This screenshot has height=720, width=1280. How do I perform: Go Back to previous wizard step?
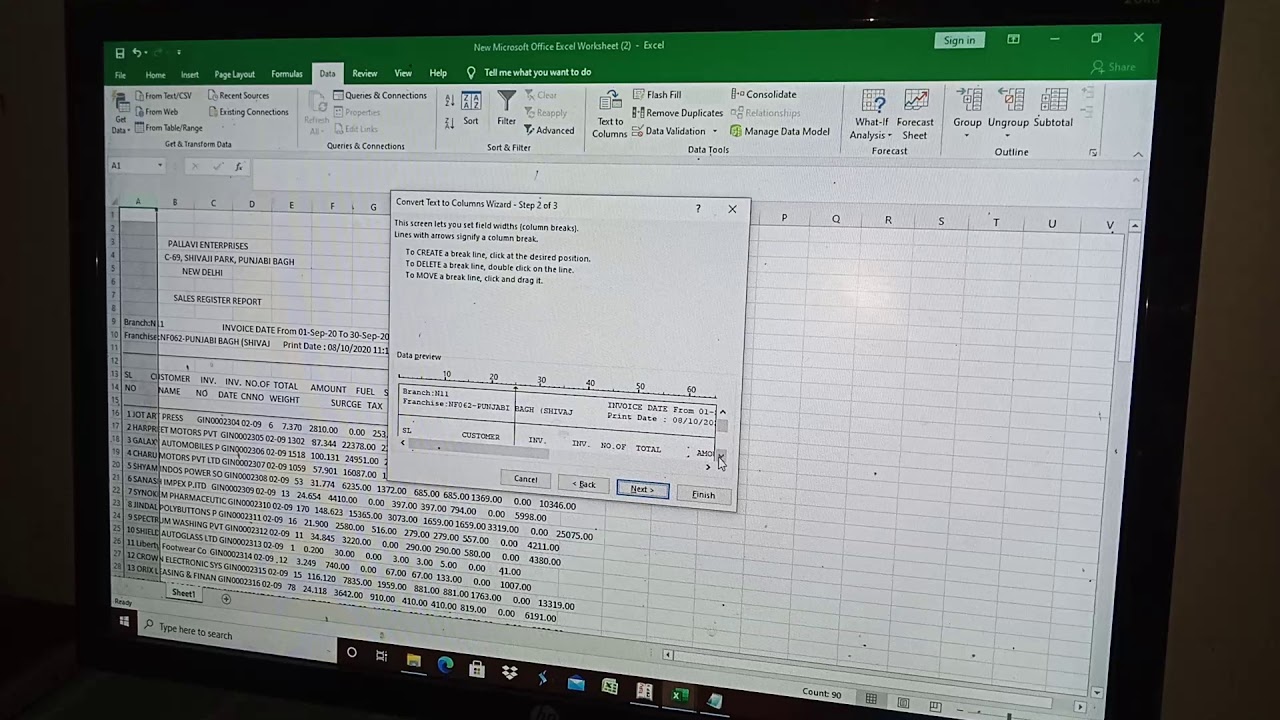[x=584, y=484]
